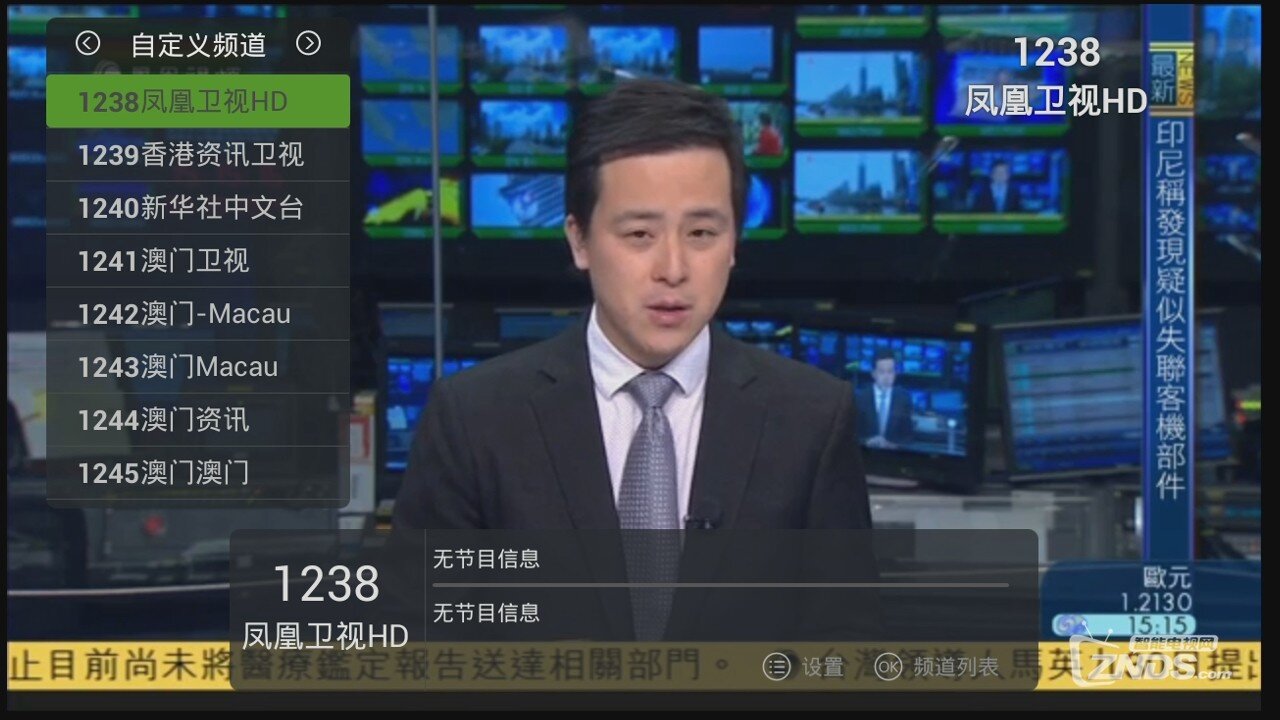Click 凤凰卫视HD name in bottom info bar
This screenshot has width=1280, height=720.
[x=326, y=636]
